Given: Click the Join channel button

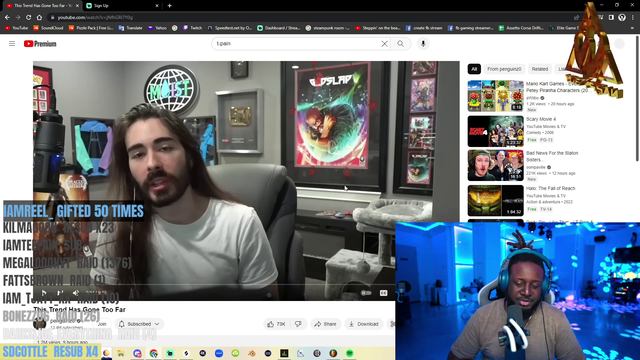Looking at the screenshot, I should point(102,324).
